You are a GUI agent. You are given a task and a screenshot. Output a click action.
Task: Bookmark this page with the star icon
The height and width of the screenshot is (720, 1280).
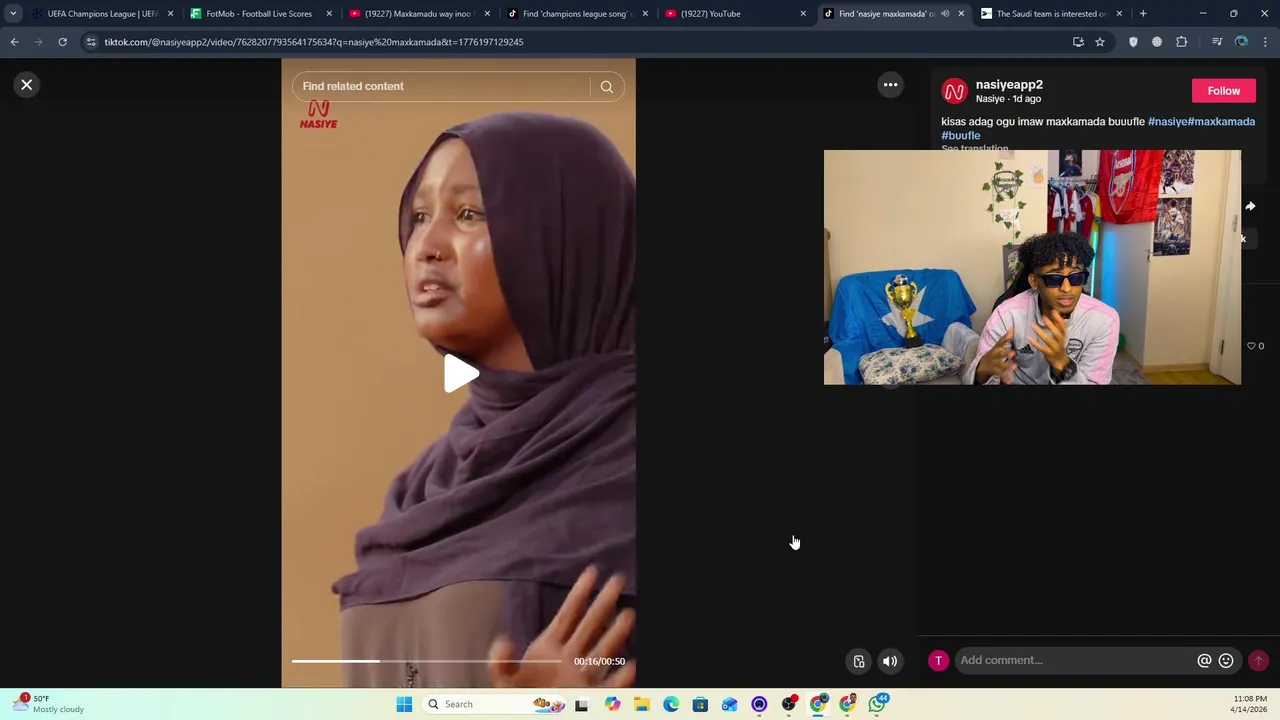pos(1100,42)
